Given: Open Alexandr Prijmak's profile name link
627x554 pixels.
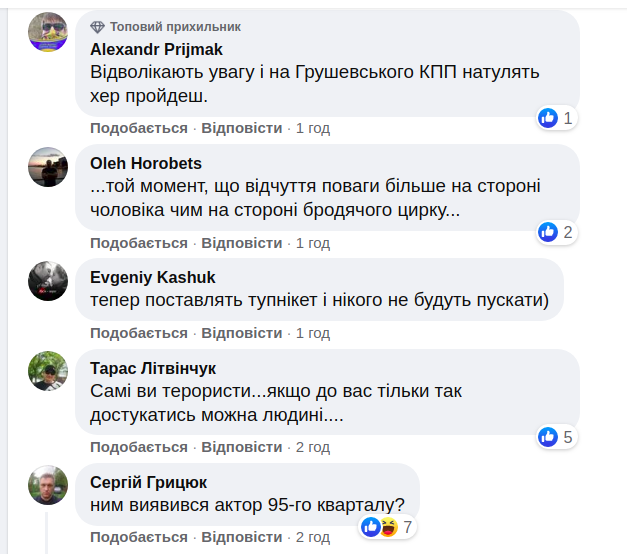Looking at the screenshot, I should tap(156, 49).
